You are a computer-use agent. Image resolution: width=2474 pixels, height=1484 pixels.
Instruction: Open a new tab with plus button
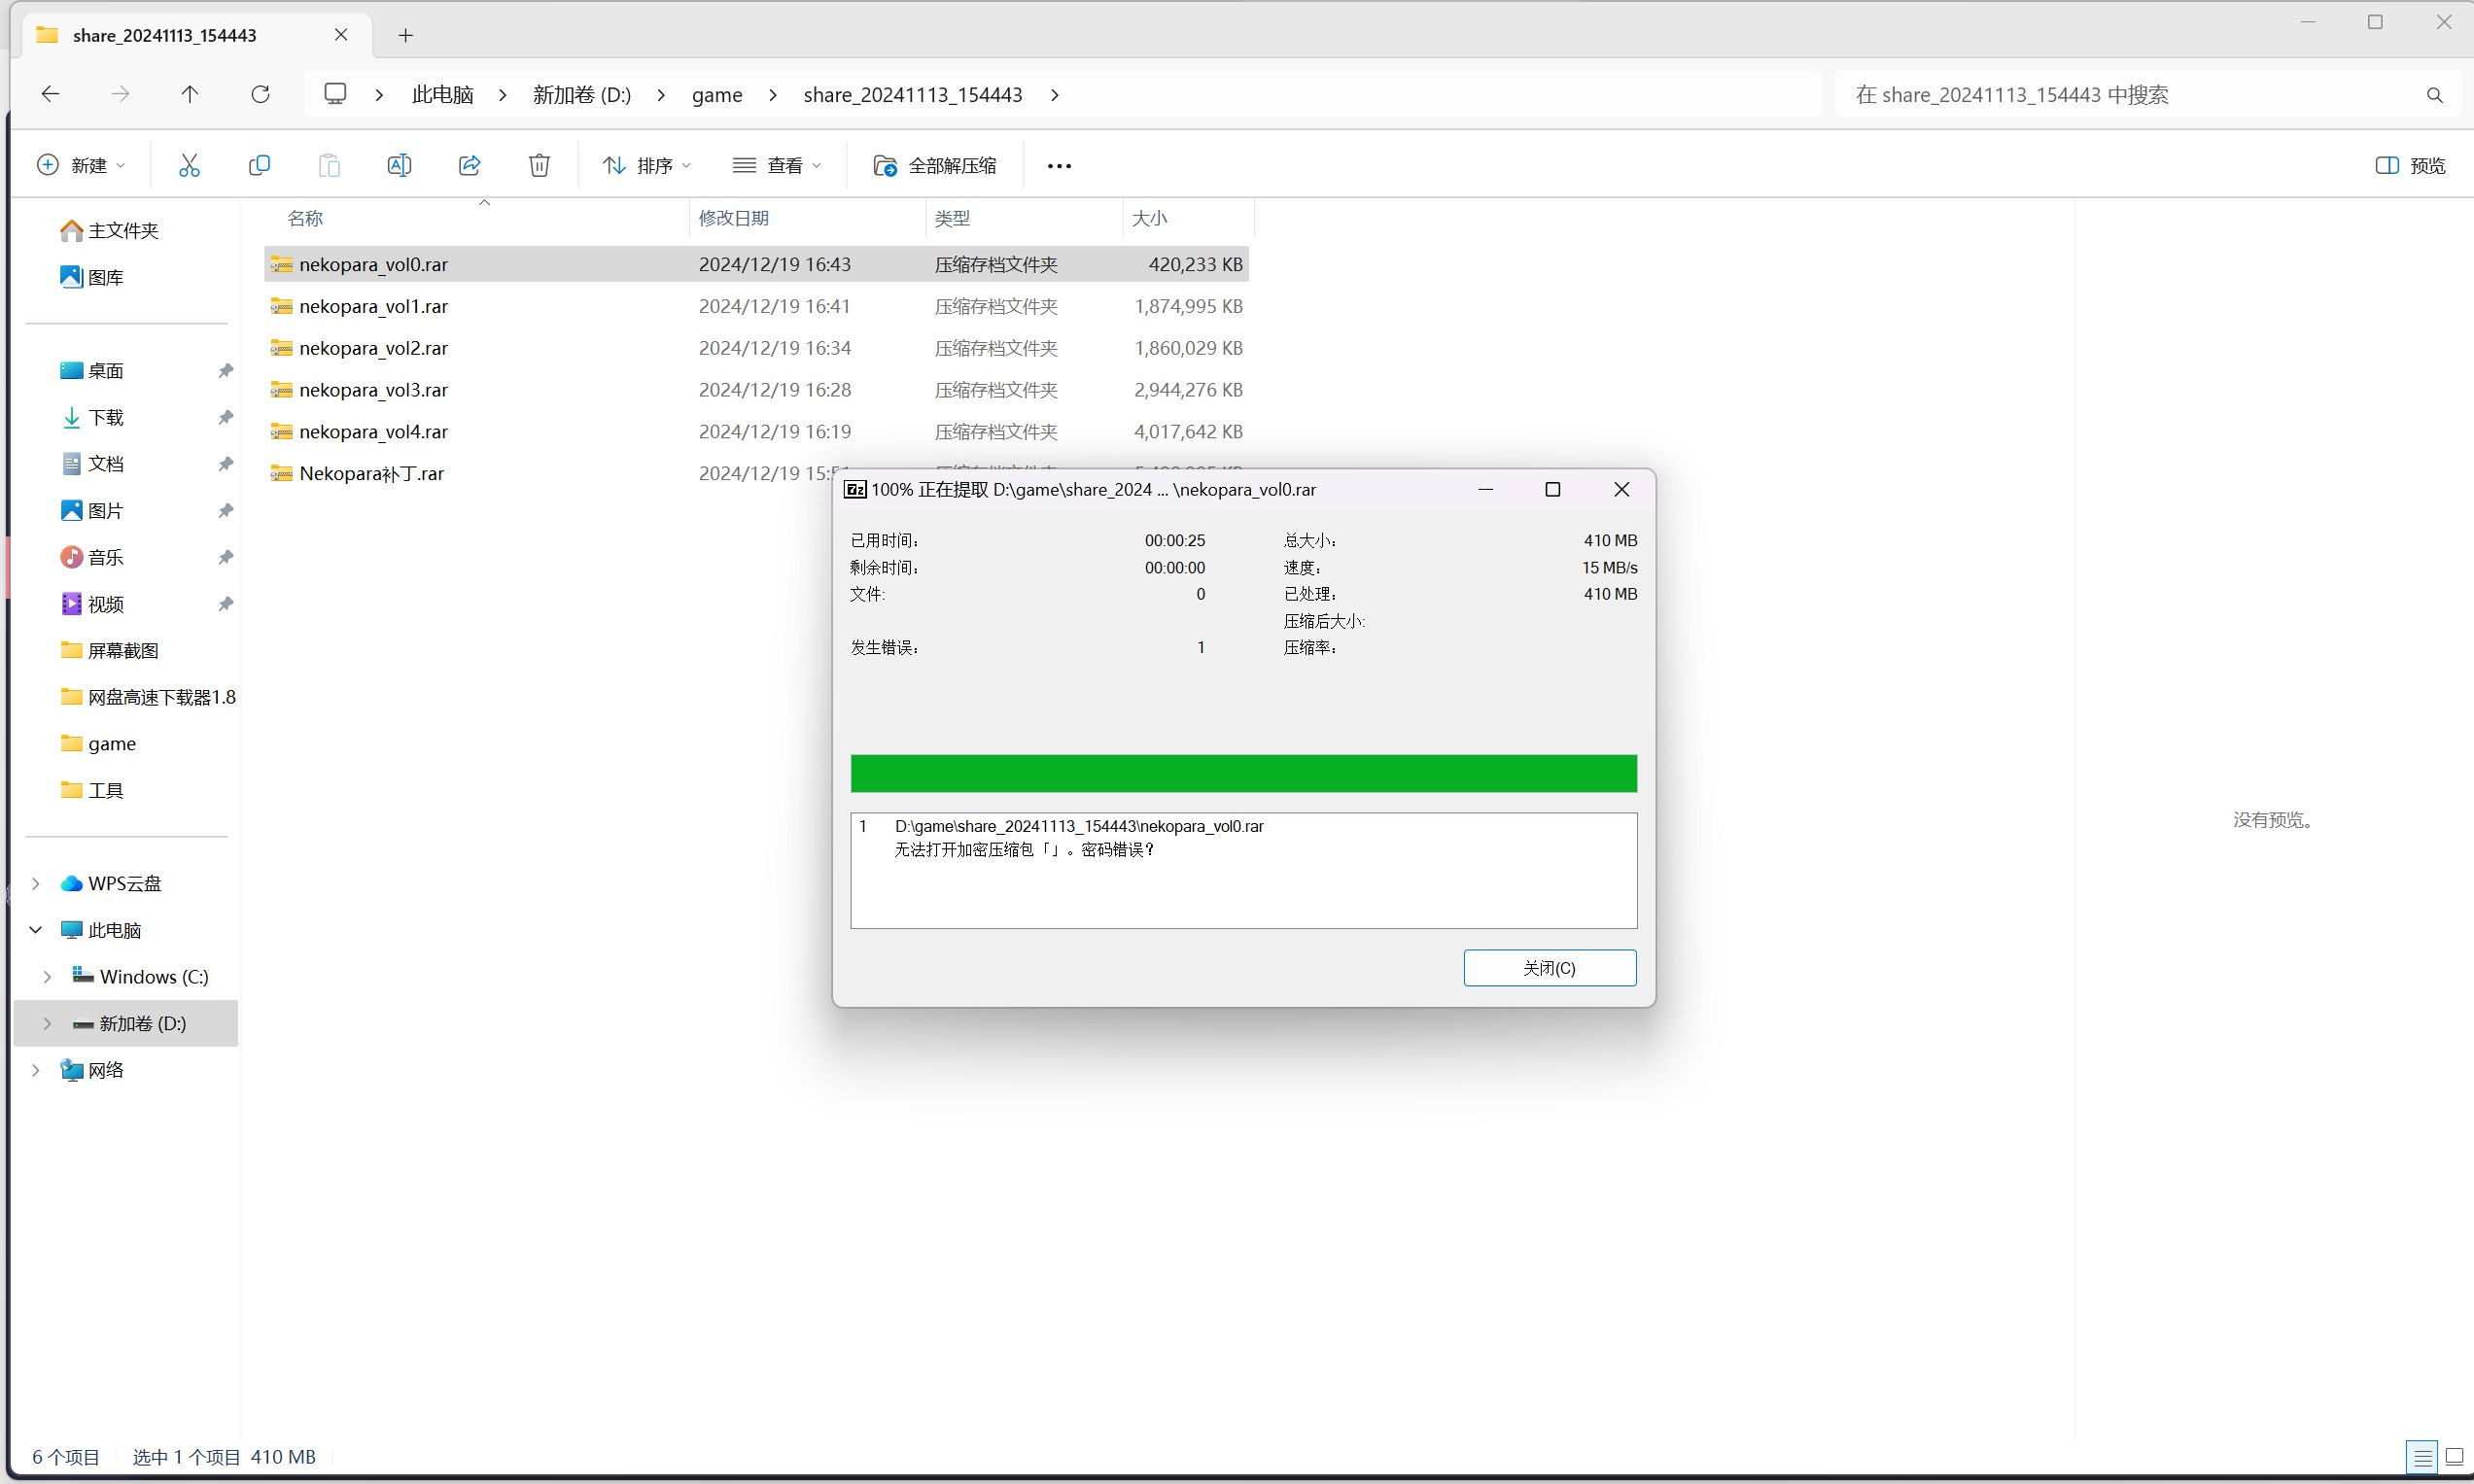click(405, 35)
